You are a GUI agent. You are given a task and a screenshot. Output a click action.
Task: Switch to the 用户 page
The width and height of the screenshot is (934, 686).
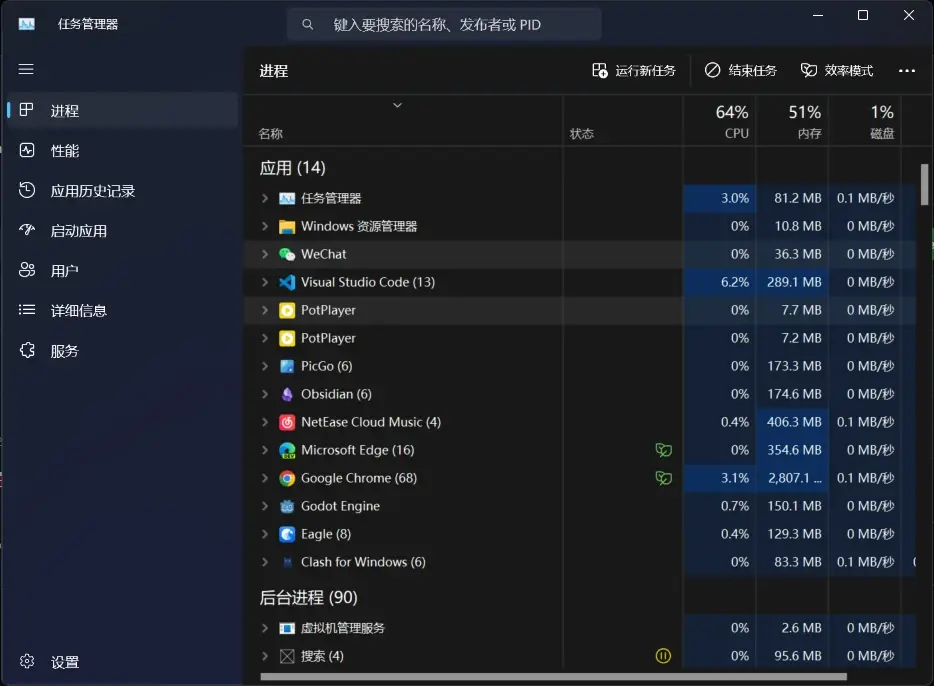click(x=122, y=270)
